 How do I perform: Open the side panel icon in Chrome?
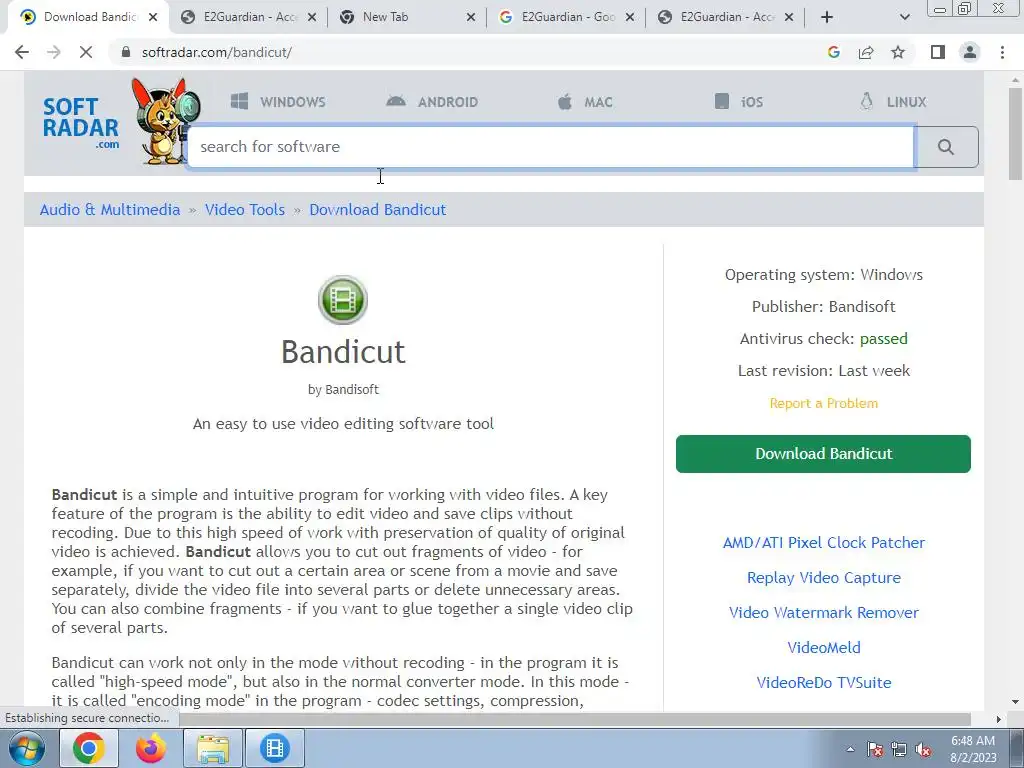click(938, 52)
